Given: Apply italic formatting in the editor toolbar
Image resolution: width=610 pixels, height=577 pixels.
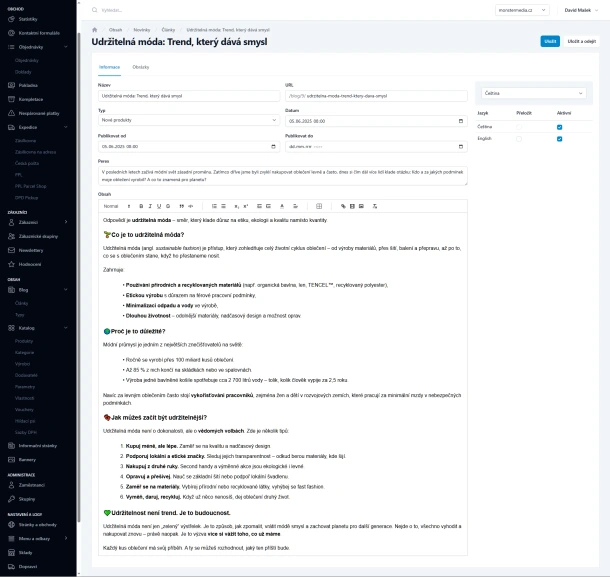Looking at the screenshot, I should click(149, 206).
